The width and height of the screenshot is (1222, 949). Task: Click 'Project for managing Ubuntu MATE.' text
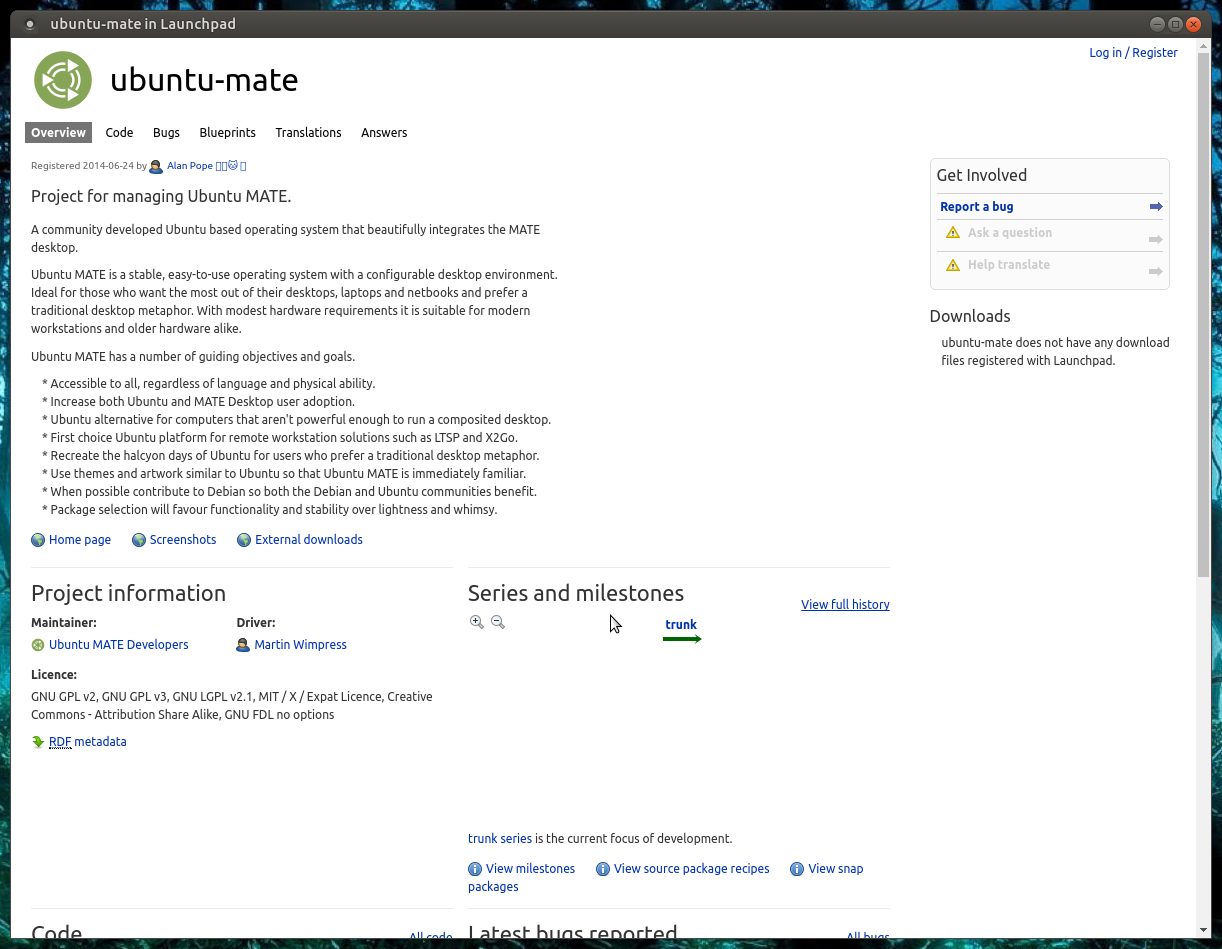[x=161, y=196]
